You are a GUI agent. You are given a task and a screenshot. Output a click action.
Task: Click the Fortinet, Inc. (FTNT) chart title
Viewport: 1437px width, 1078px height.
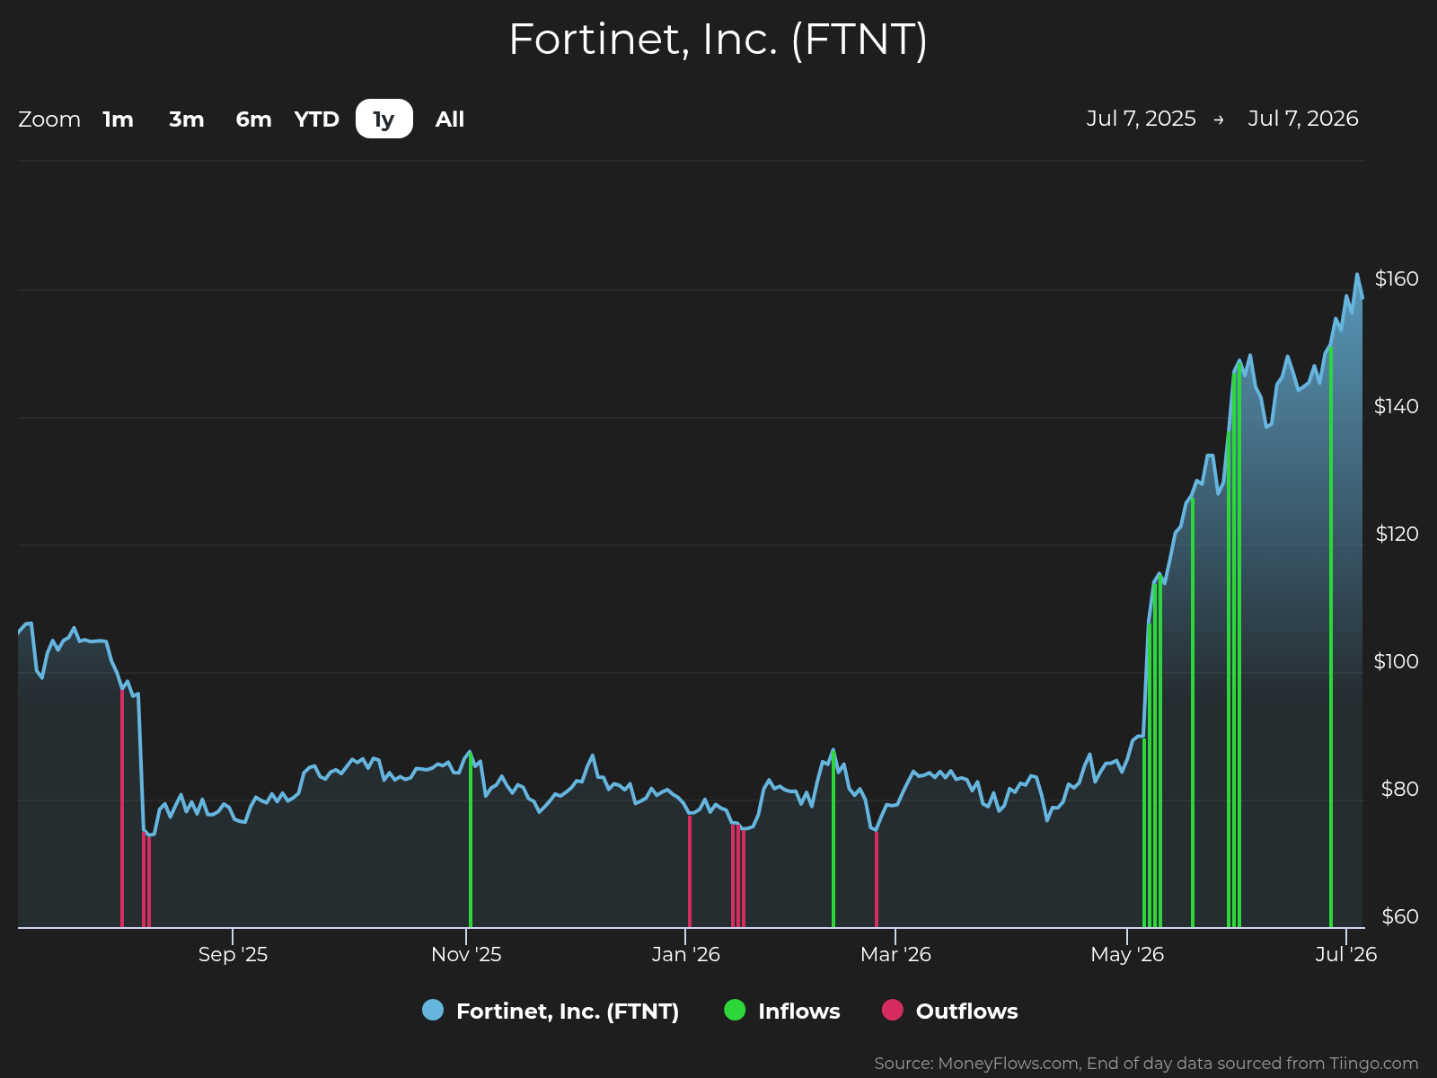click(x=718, y=40)
